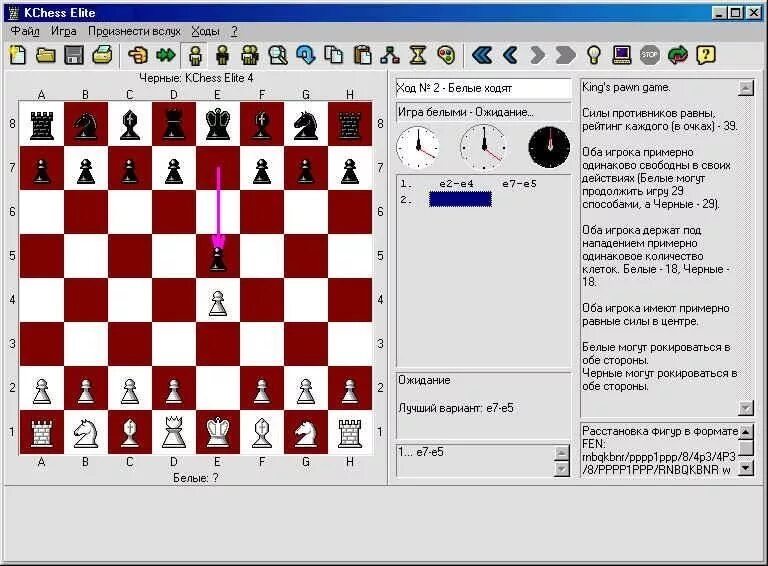
Task: Open the Произнести вслух menu
Action: pyautogui.click(x=134, y=31)
